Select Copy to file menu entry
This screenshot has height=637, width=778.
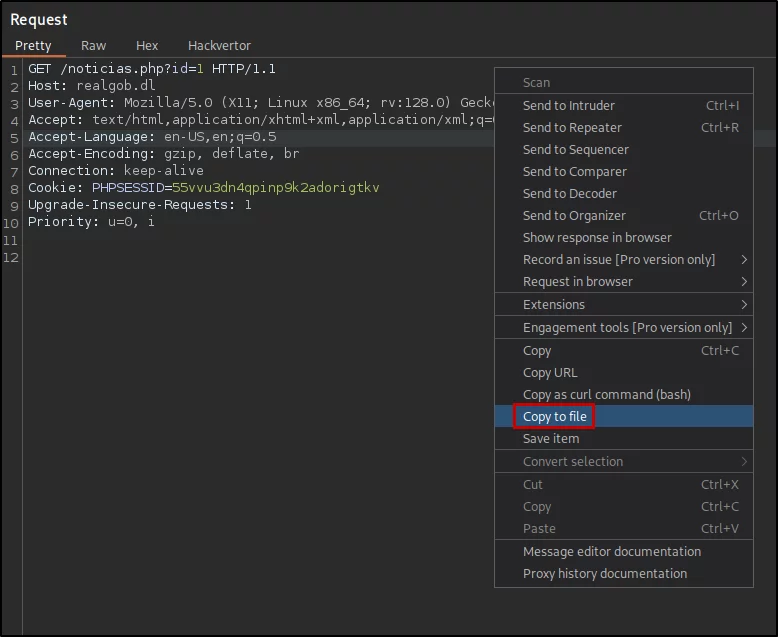click(x=624, y=416)
